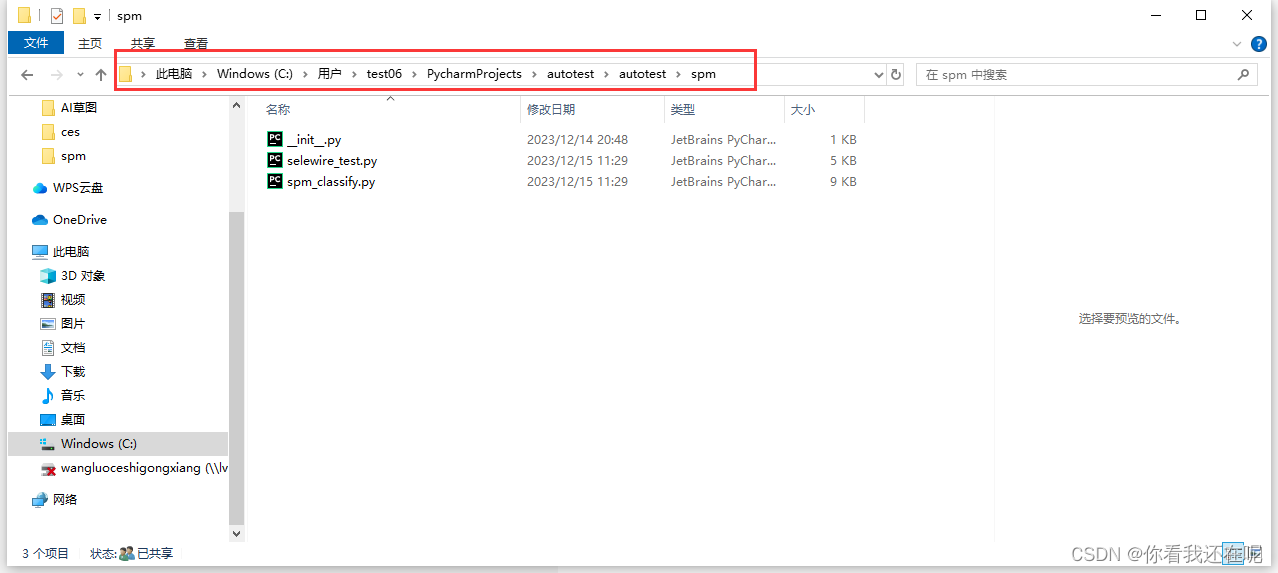Click the search magnifier icon

point(1244,75)
